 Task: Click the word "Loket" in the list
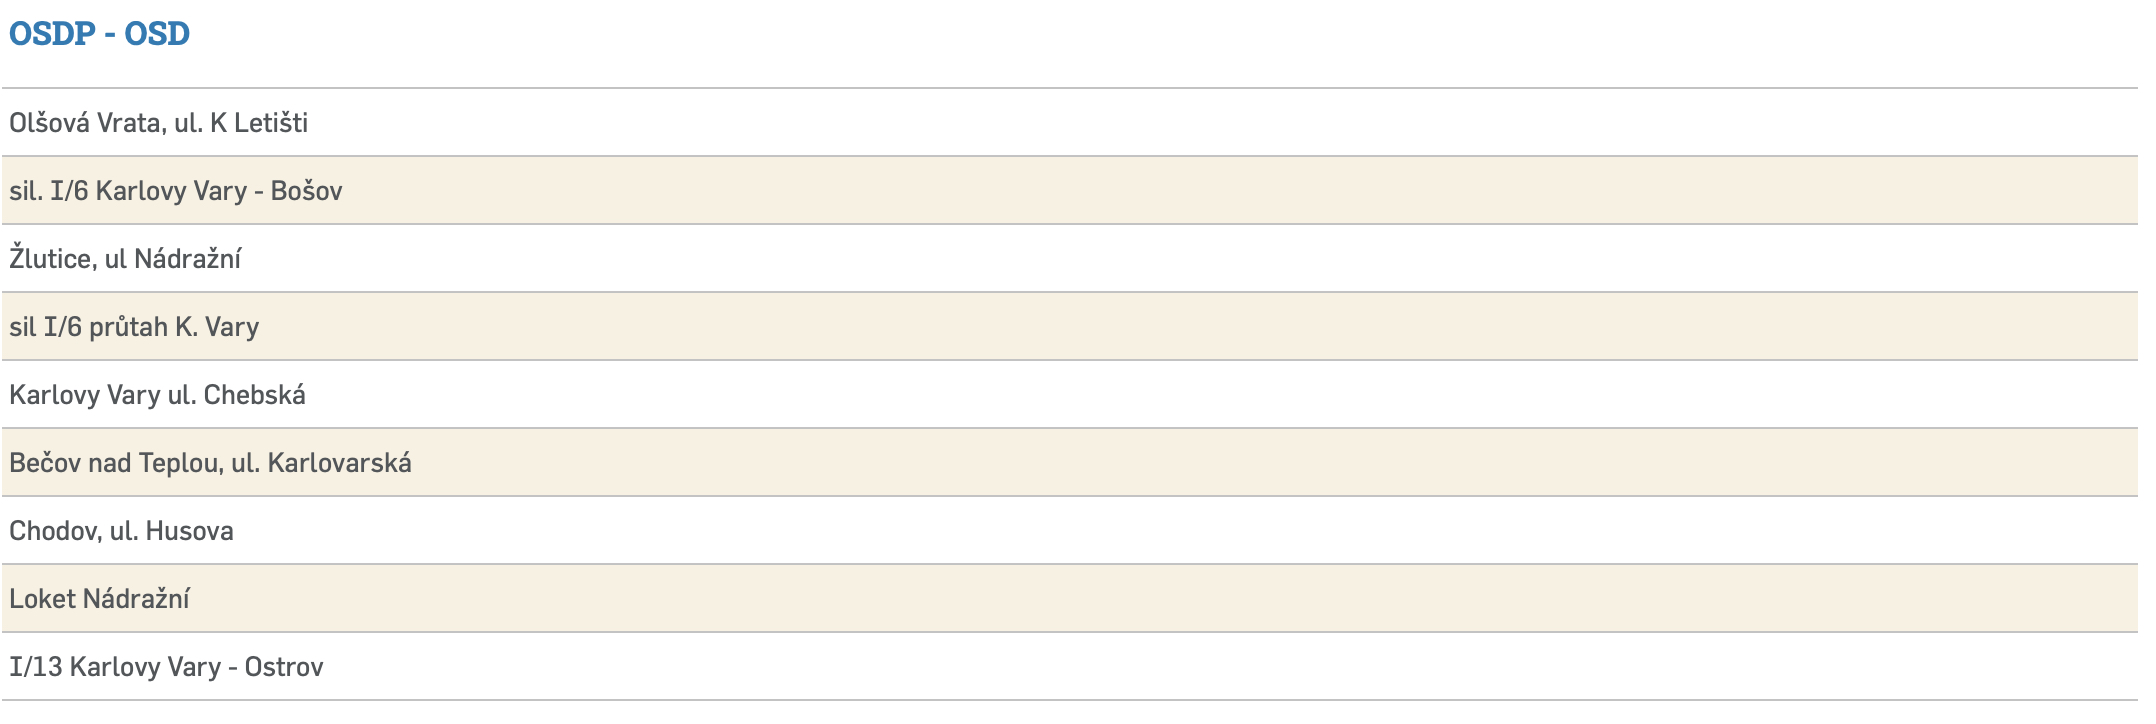click(x=42, y=599)
